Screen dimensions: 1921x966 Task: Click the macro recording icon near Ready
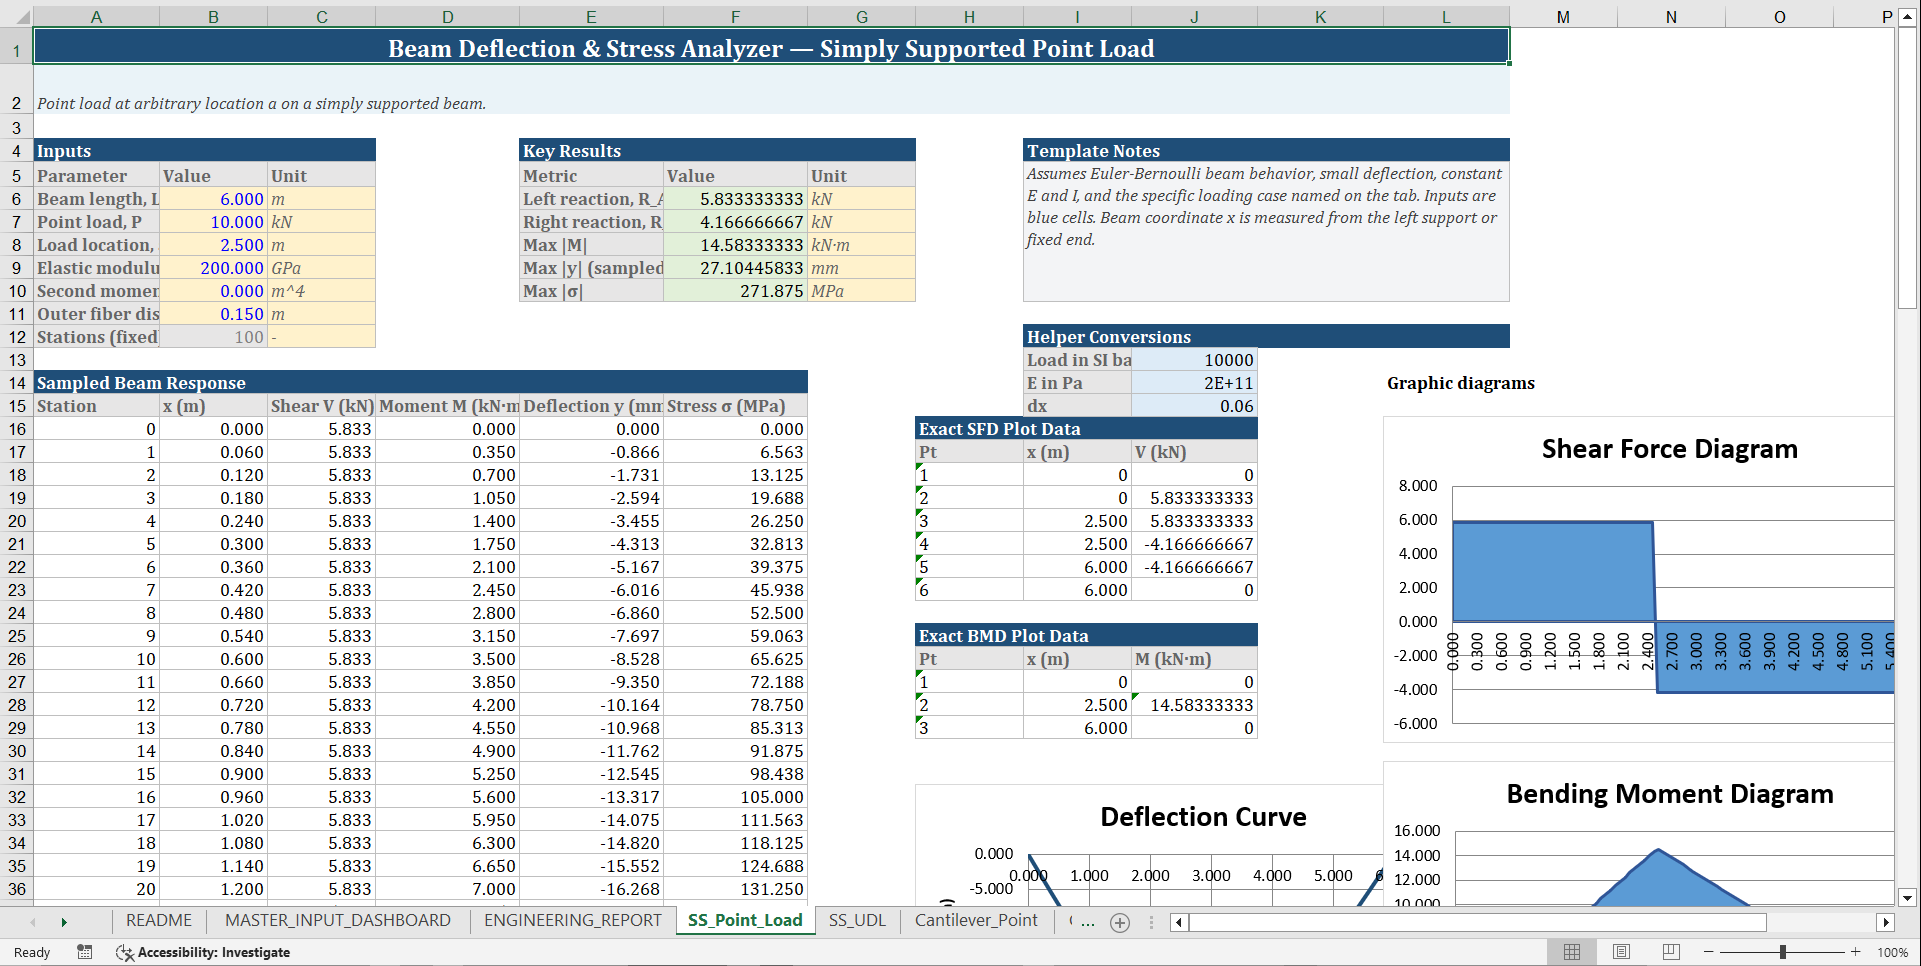[85, 952]
